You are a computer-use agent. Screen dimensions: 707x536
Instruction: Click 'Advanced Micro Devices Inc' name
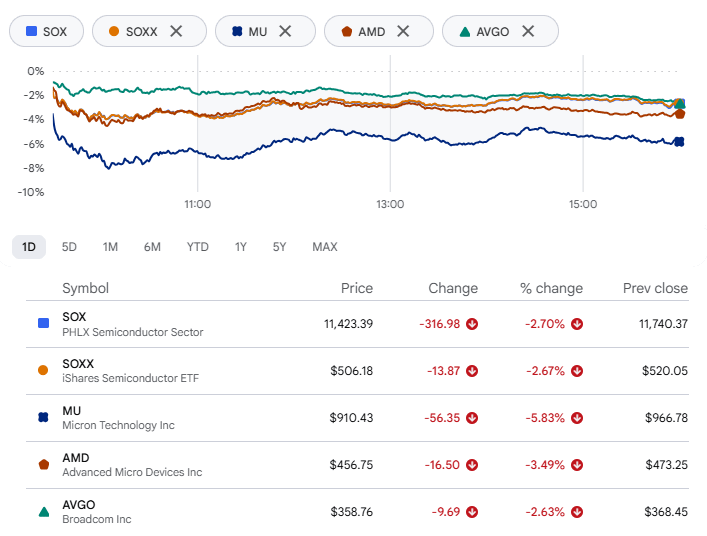(132, 472)
